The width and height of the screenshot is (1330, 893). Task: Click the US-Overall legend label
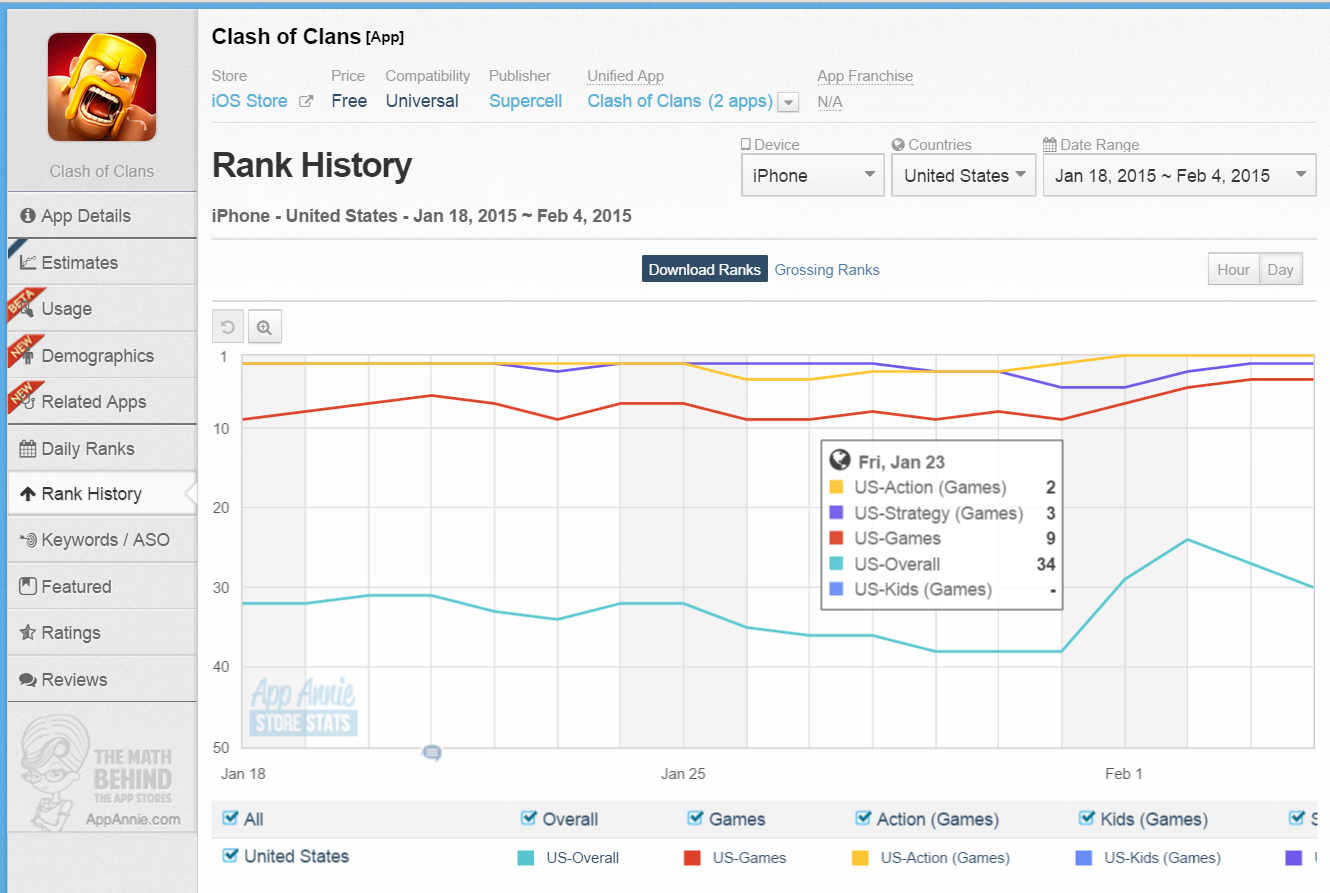click(583, 858)
